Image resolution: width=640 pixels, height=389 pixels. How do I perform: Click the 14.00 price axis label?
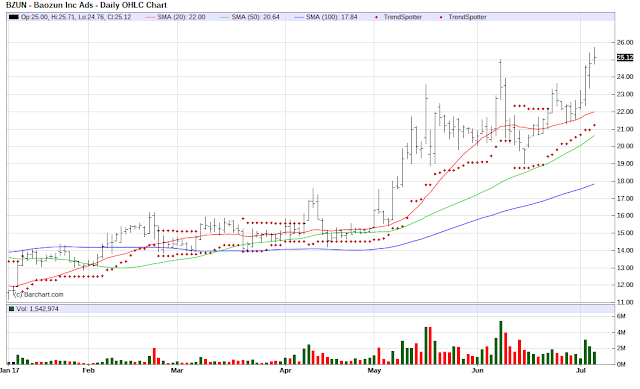coord(625,251)
